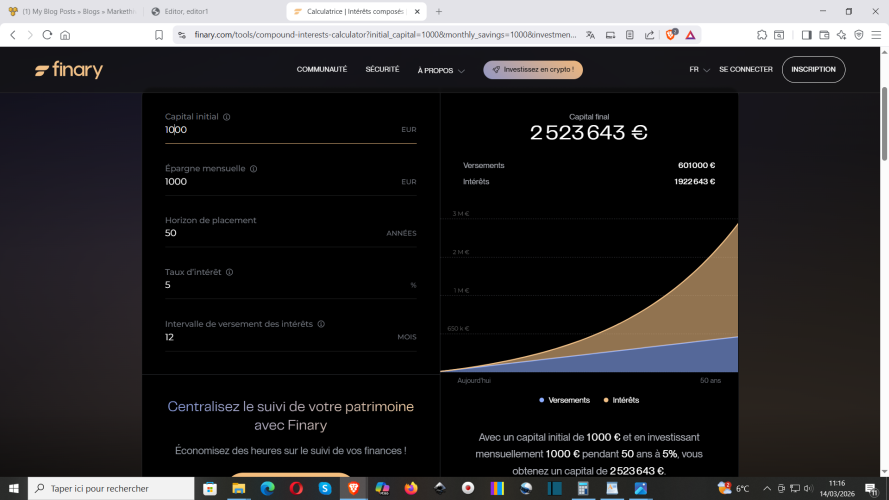Click info icon next to Taux d'intérêt
The image size is (889, 500).
(229, 272)
